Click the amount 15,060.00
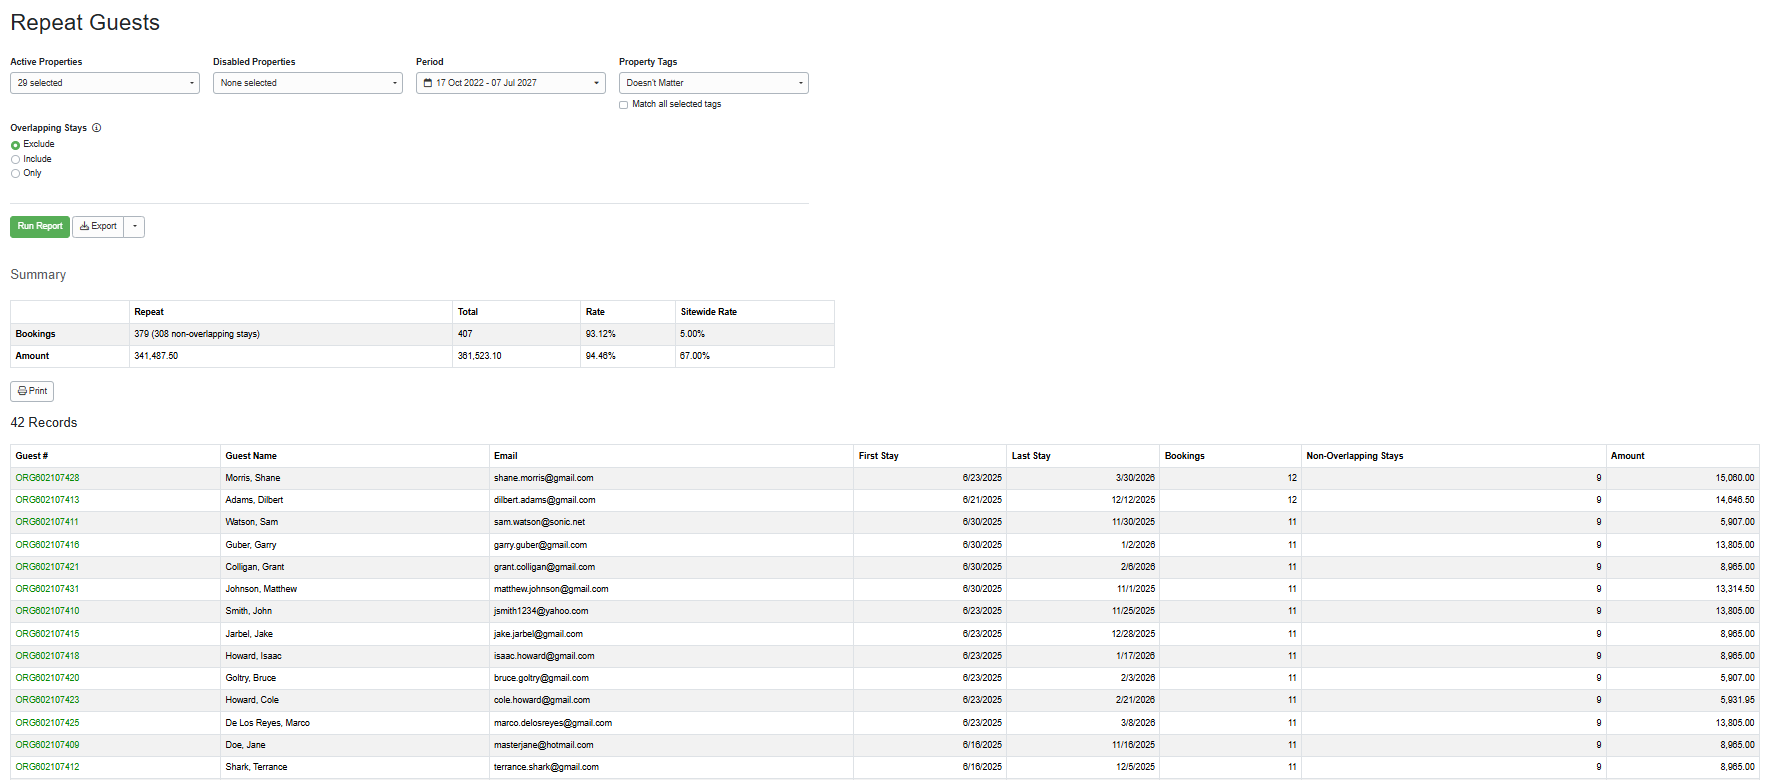 [x=1735, y=478]
